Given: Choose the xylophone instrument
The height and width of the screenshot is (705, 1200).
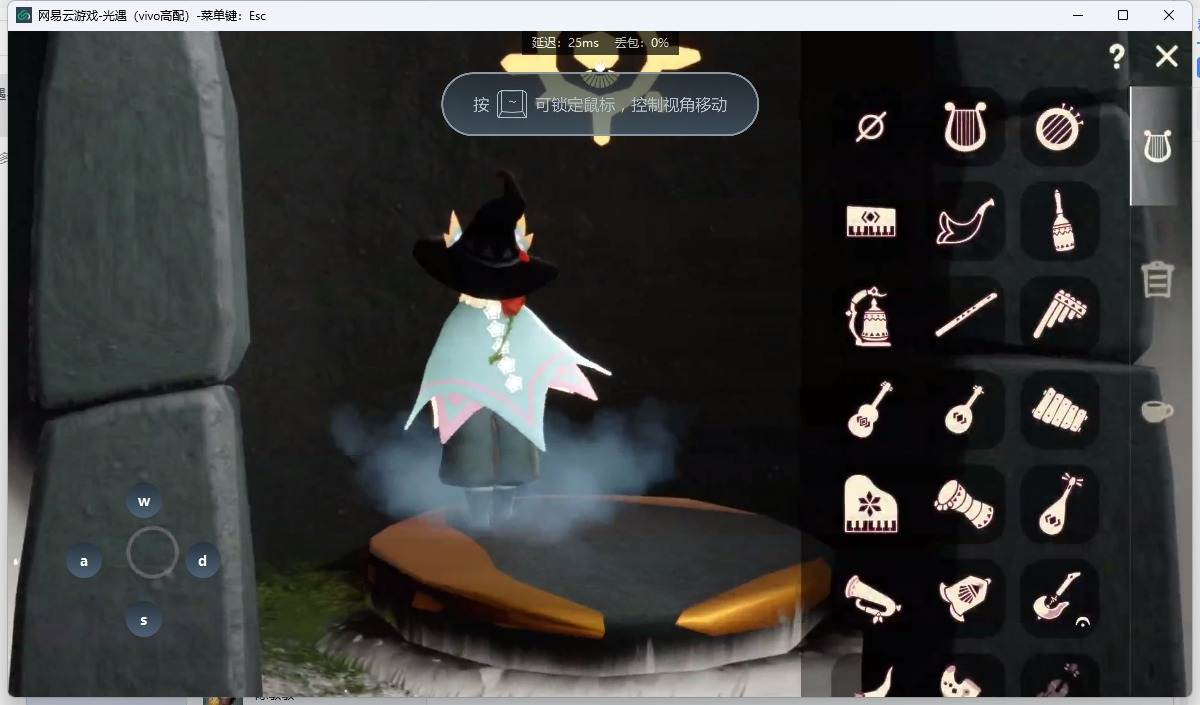Looking at the screenshot, I should coord(1060,409).
